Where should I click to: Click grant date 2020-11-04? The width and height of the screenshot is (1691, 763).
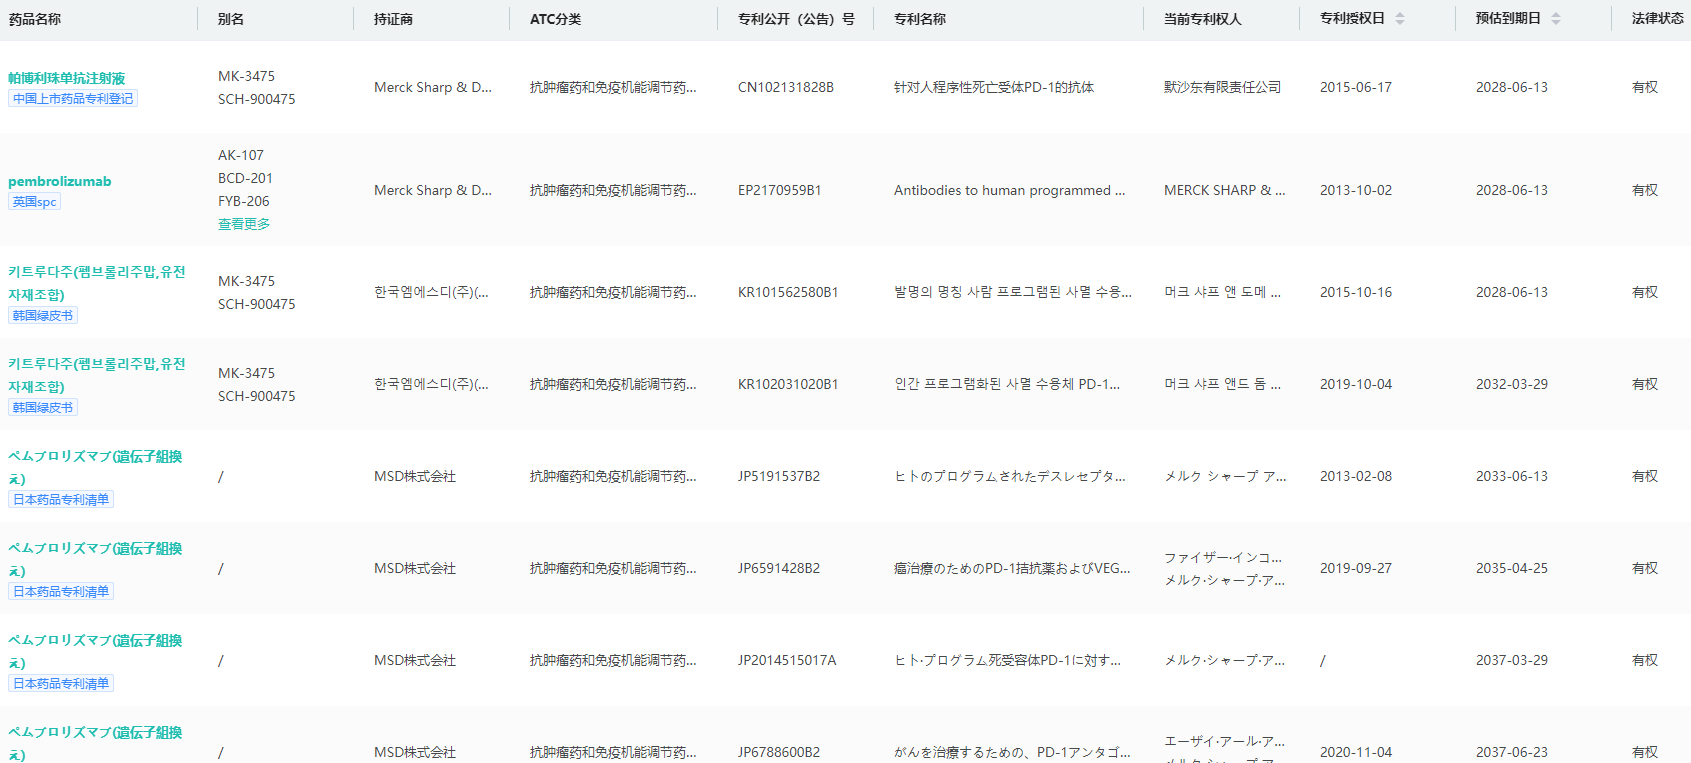point(1356,753)
